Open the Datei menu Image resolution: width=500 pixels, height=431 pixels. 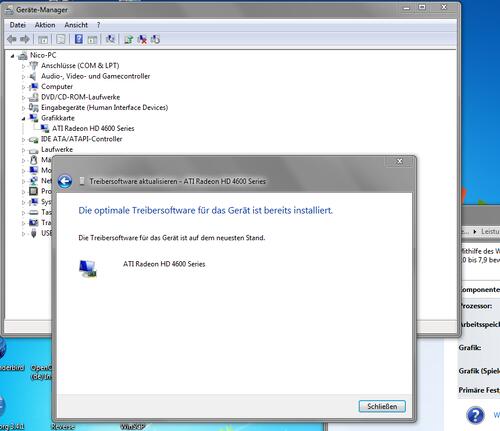tap(18, 25)
